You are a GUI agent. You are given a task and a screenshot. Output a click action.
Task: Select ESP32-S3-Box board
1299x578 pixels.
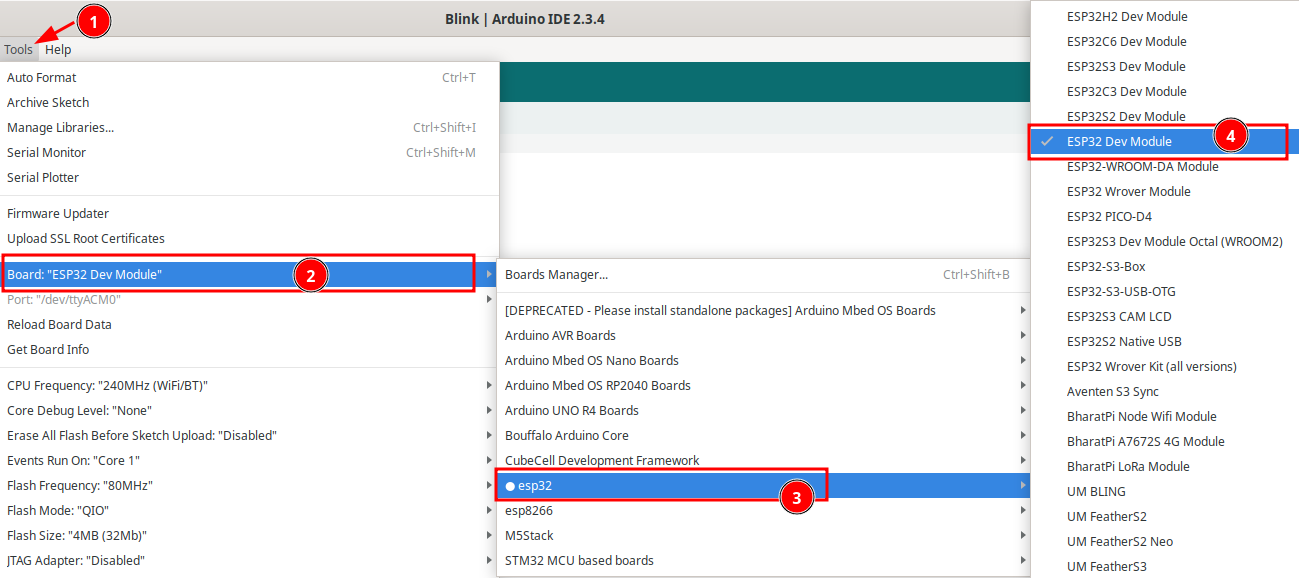pyautogui.click(x=1165, y=266)
